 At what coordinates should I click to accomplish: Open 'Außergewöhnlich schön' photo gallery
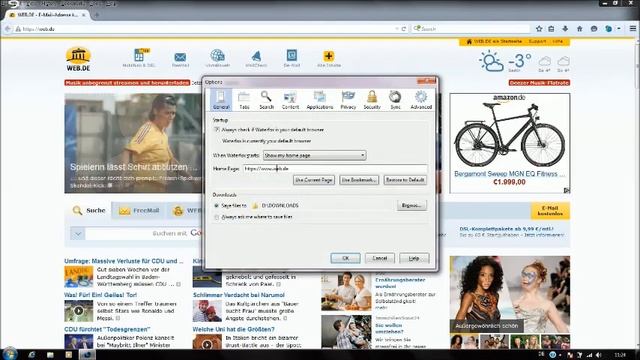510,294
